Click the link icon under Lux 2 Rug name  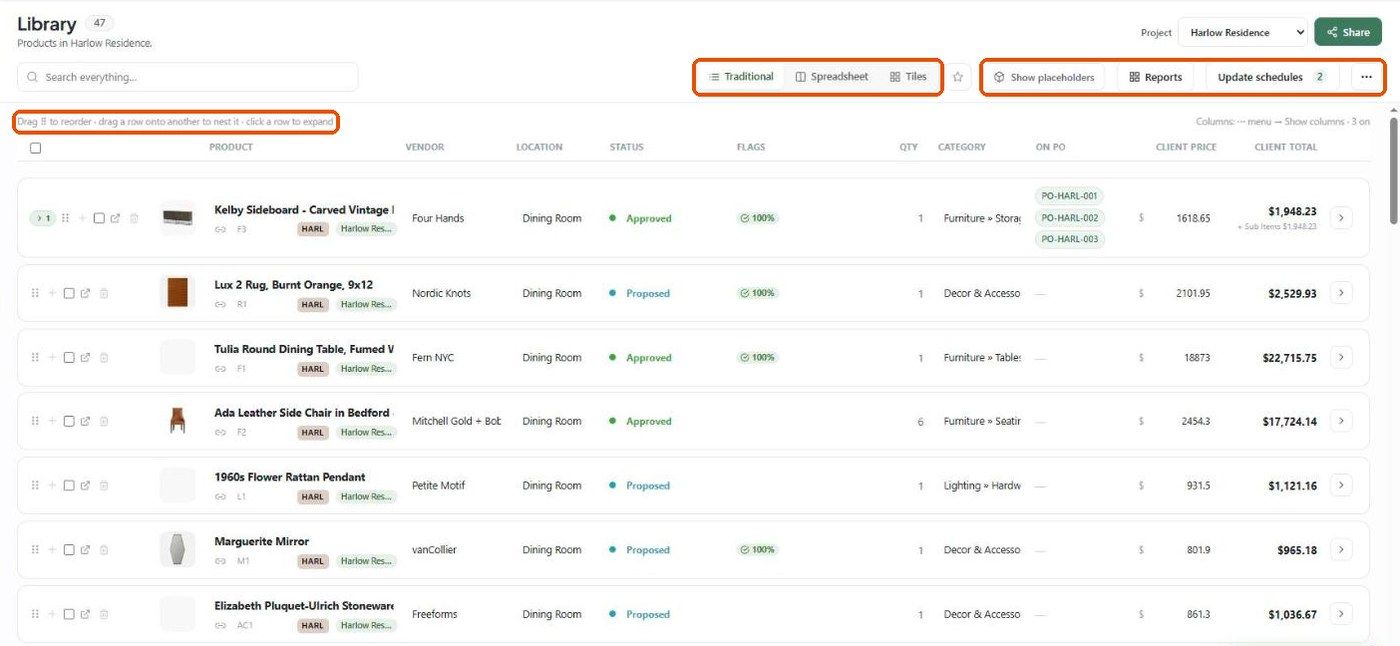click(x=220, y=304)
